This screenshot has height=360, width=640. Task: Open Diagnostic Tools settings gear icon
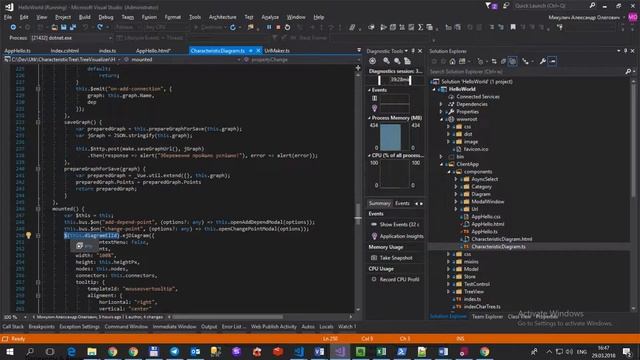[372, 61]
